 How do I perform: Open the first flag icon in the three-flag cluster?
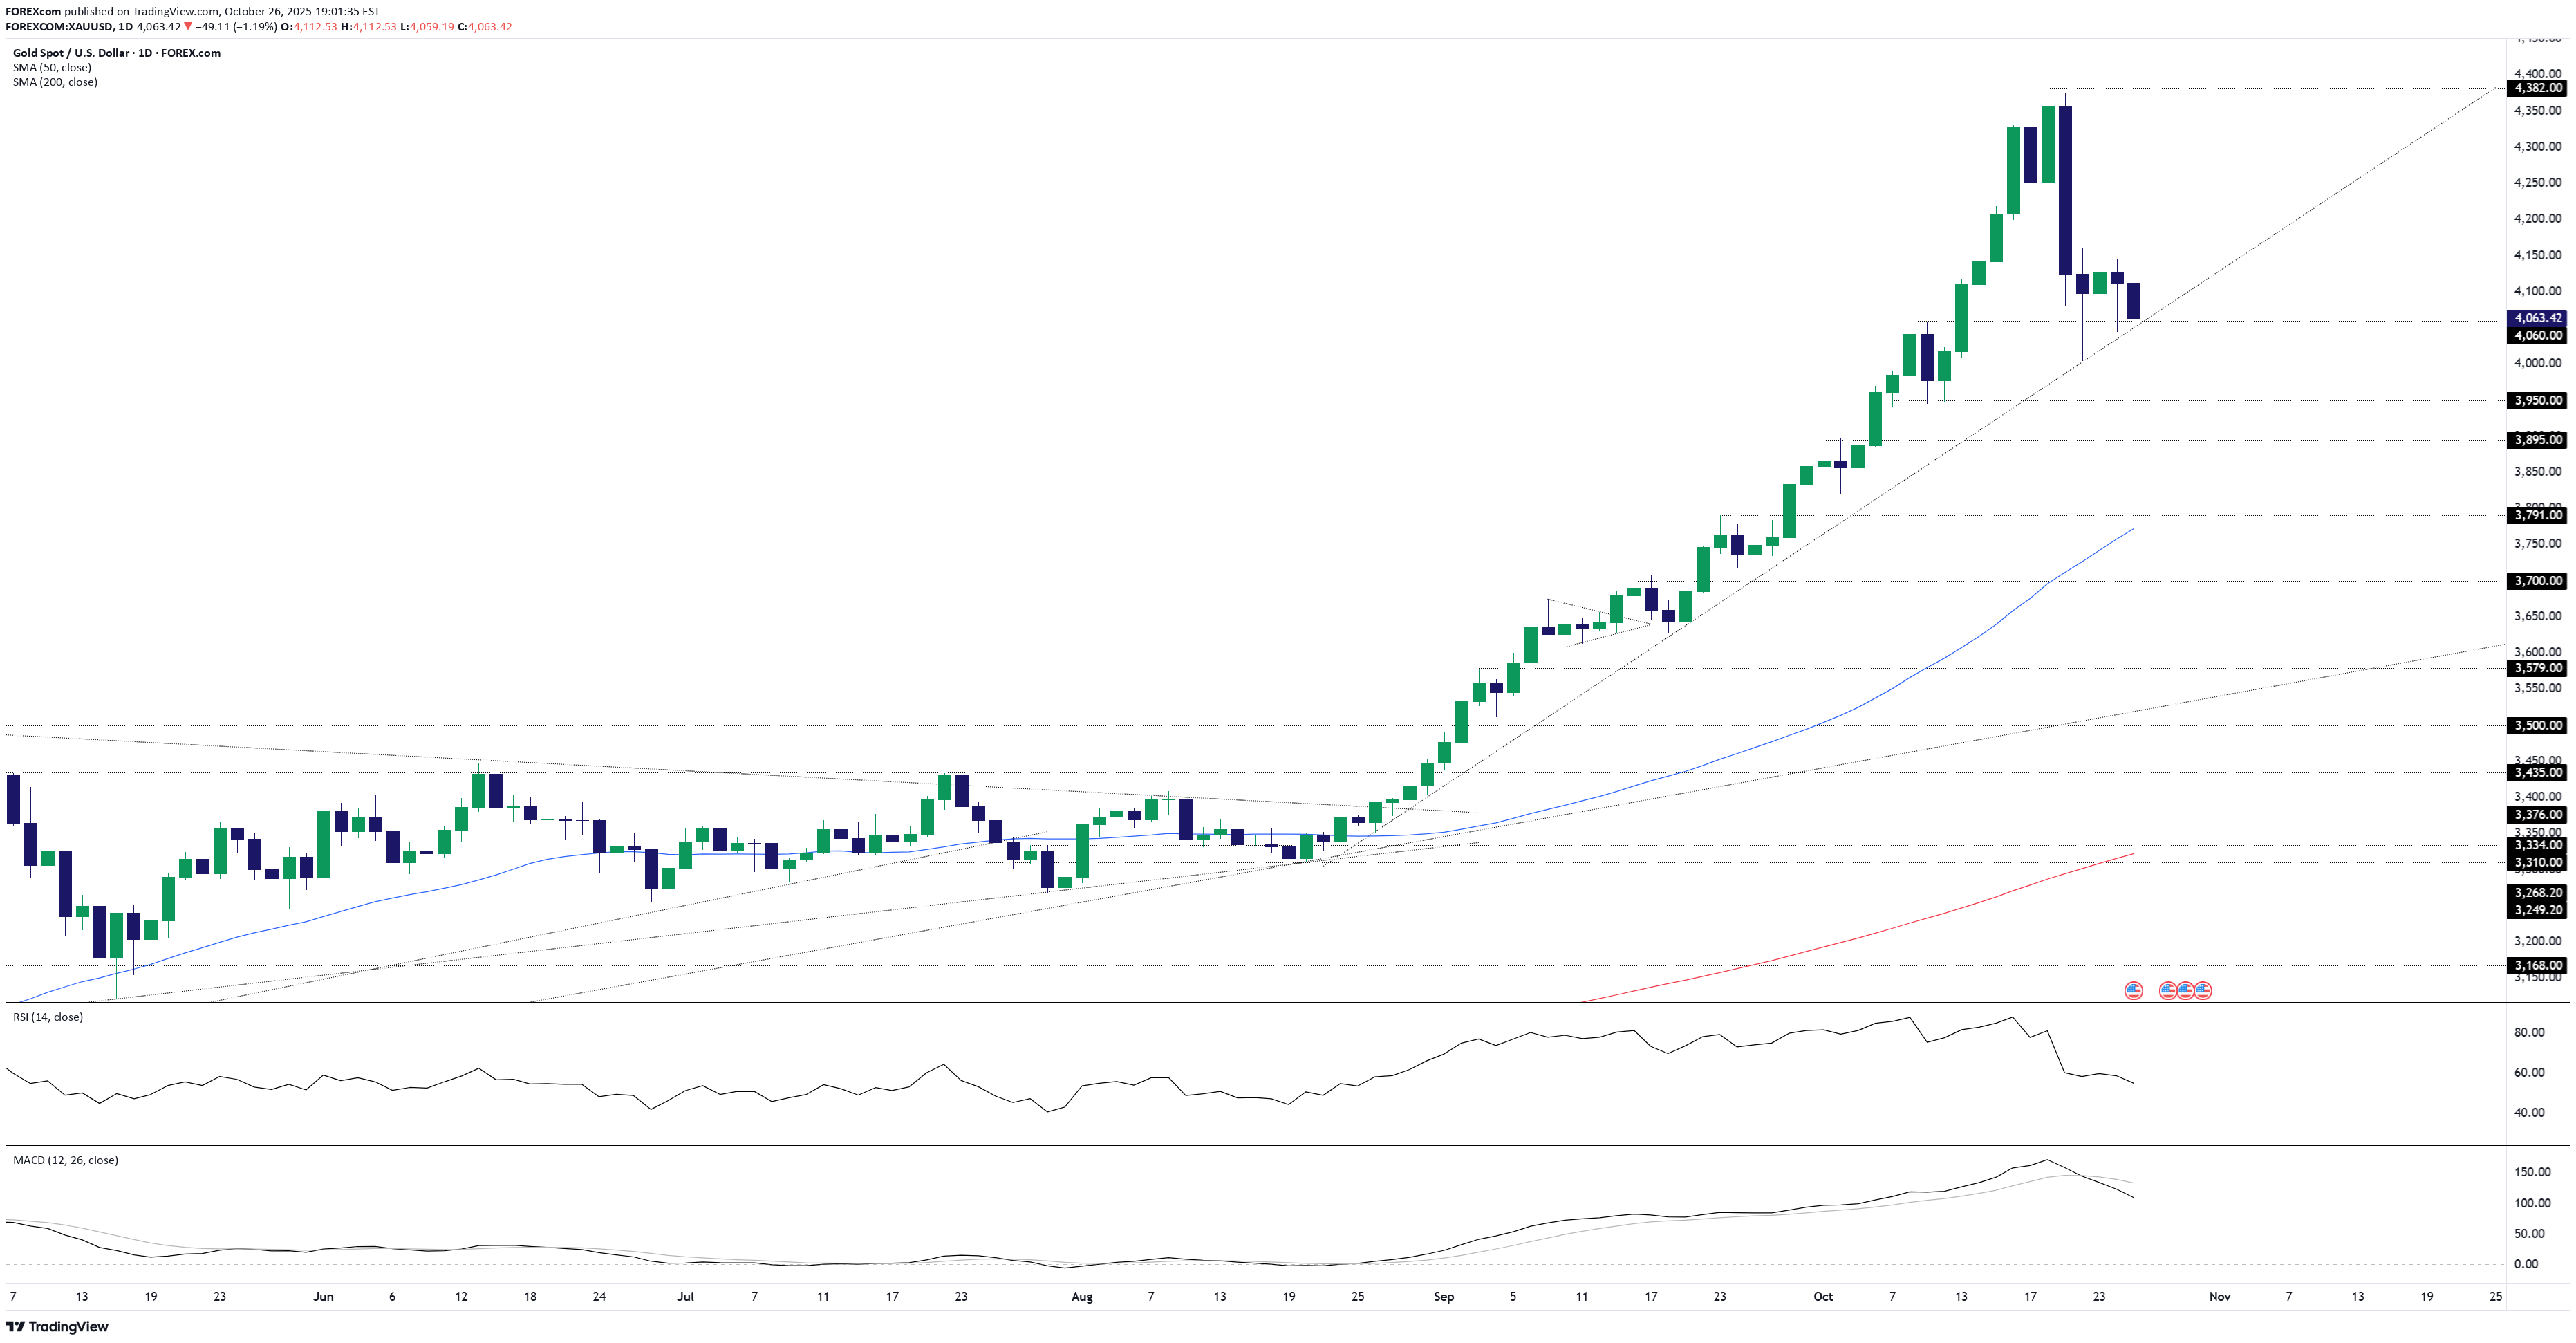coord(2169,992)
